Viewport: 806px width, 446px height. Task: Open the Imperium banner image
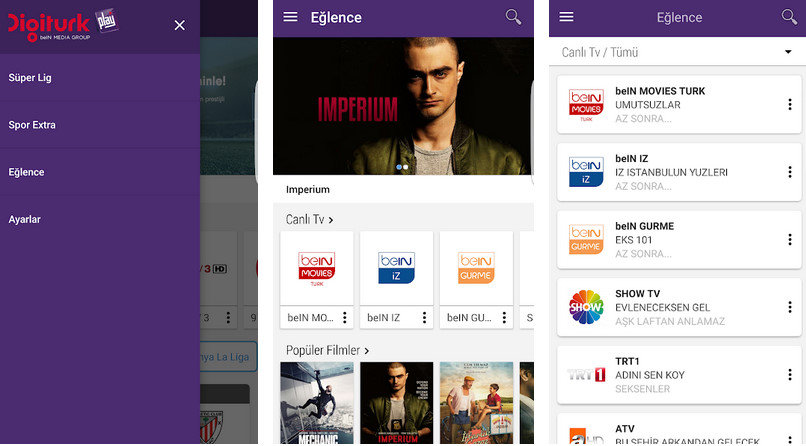404,106
